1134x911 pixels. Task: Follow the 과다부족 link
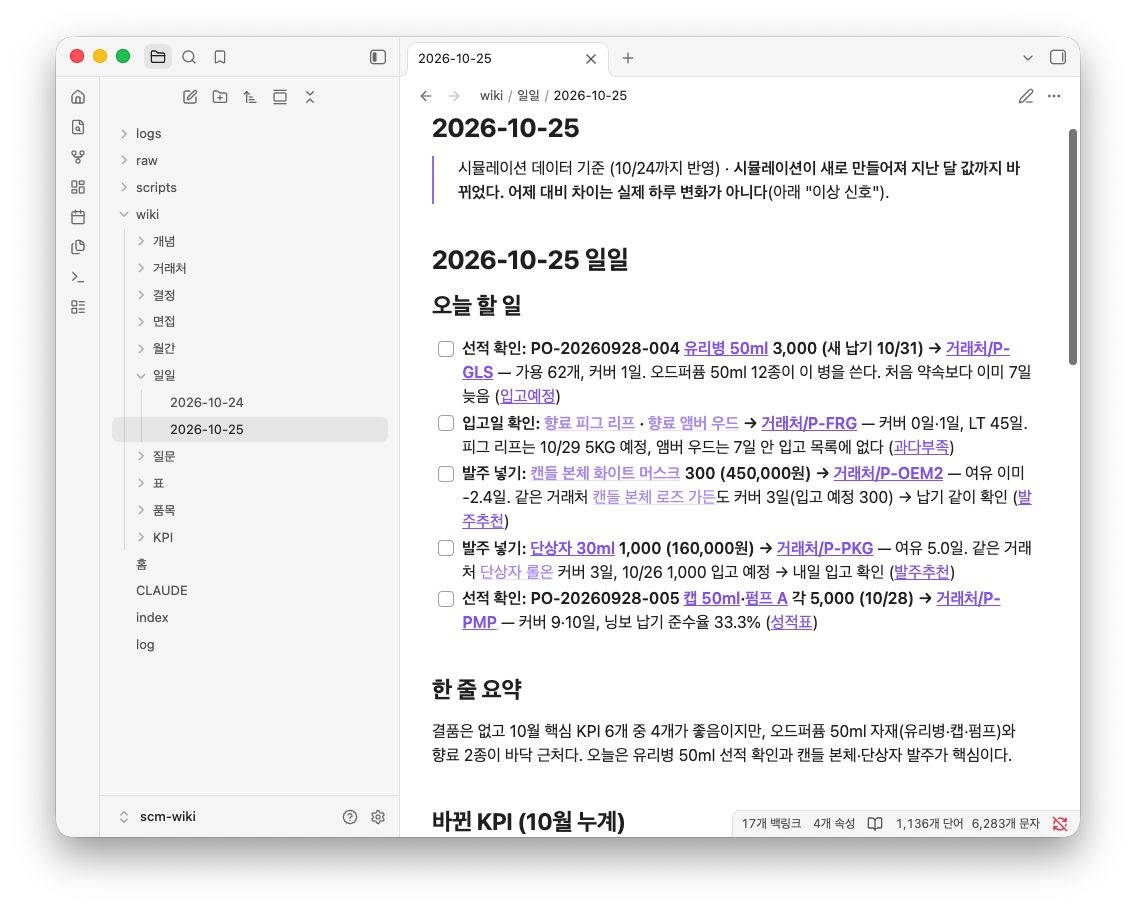pyautogui.click(x=921, y=448)
